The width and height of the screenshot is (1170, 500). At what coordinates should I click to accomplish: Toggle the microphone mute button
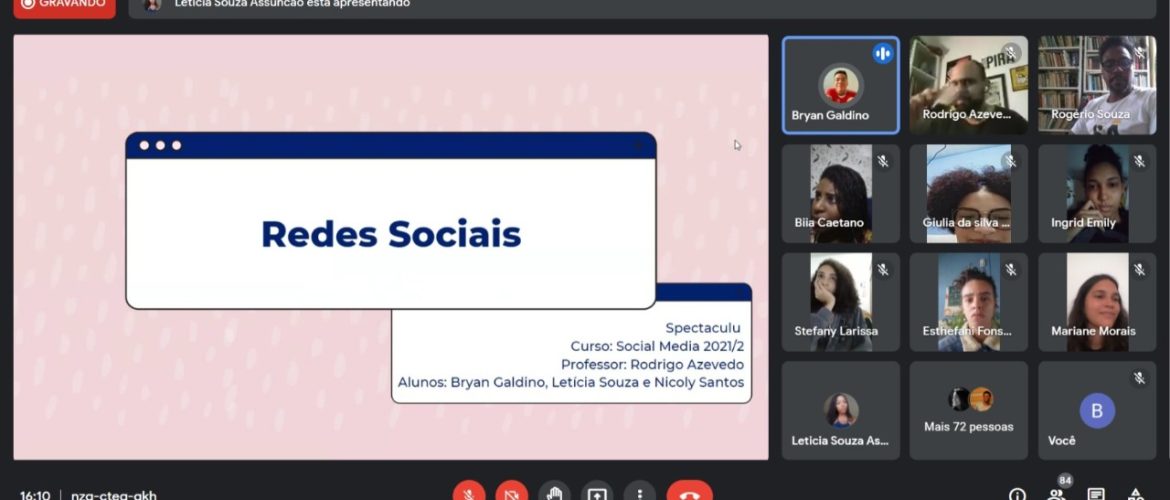[x=468, y=493]
